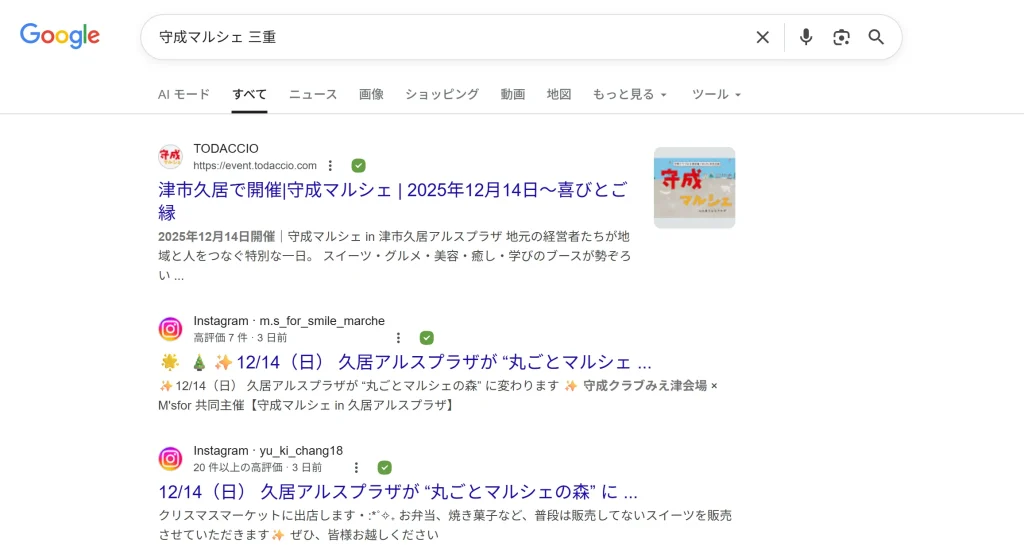
Task: Click Instagram icon for m.s_for_smile_marche result
Action: click(170, 329)
